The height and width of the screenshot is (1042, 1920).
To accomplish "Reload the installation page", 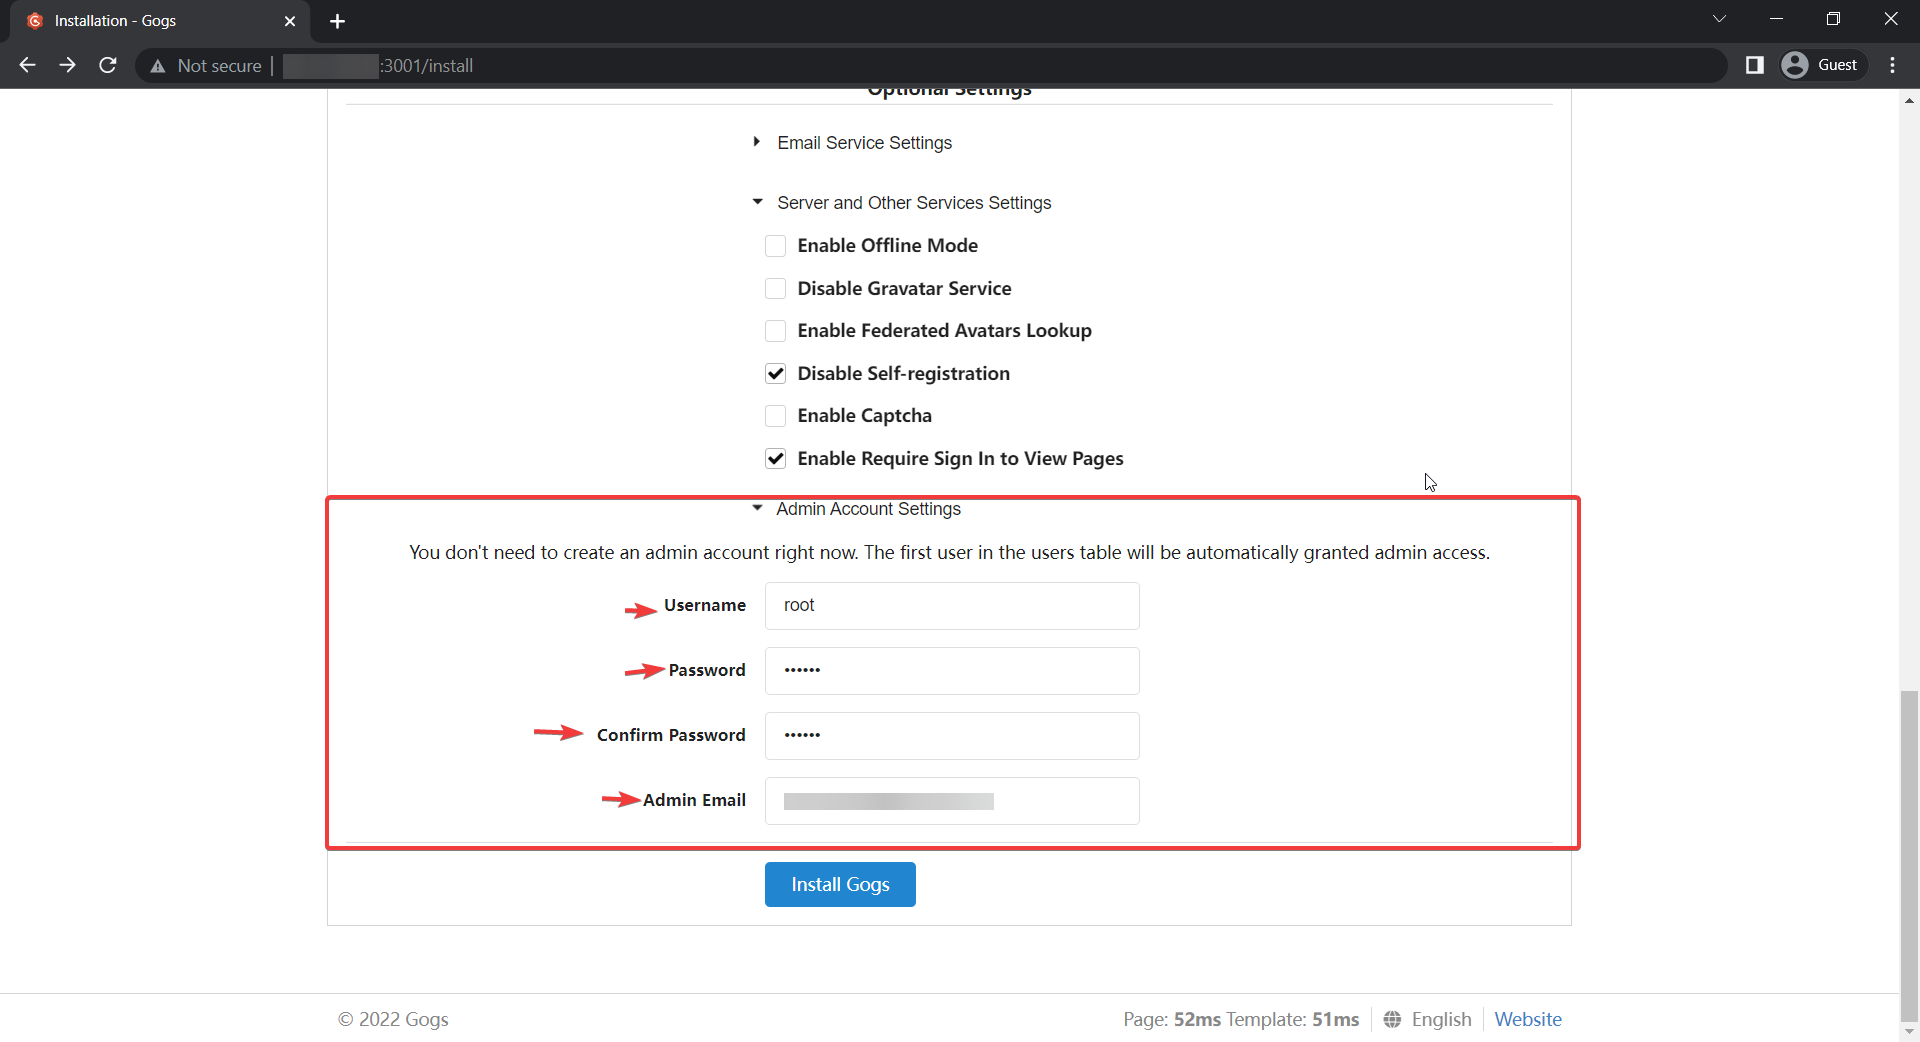I will point(108,65).
